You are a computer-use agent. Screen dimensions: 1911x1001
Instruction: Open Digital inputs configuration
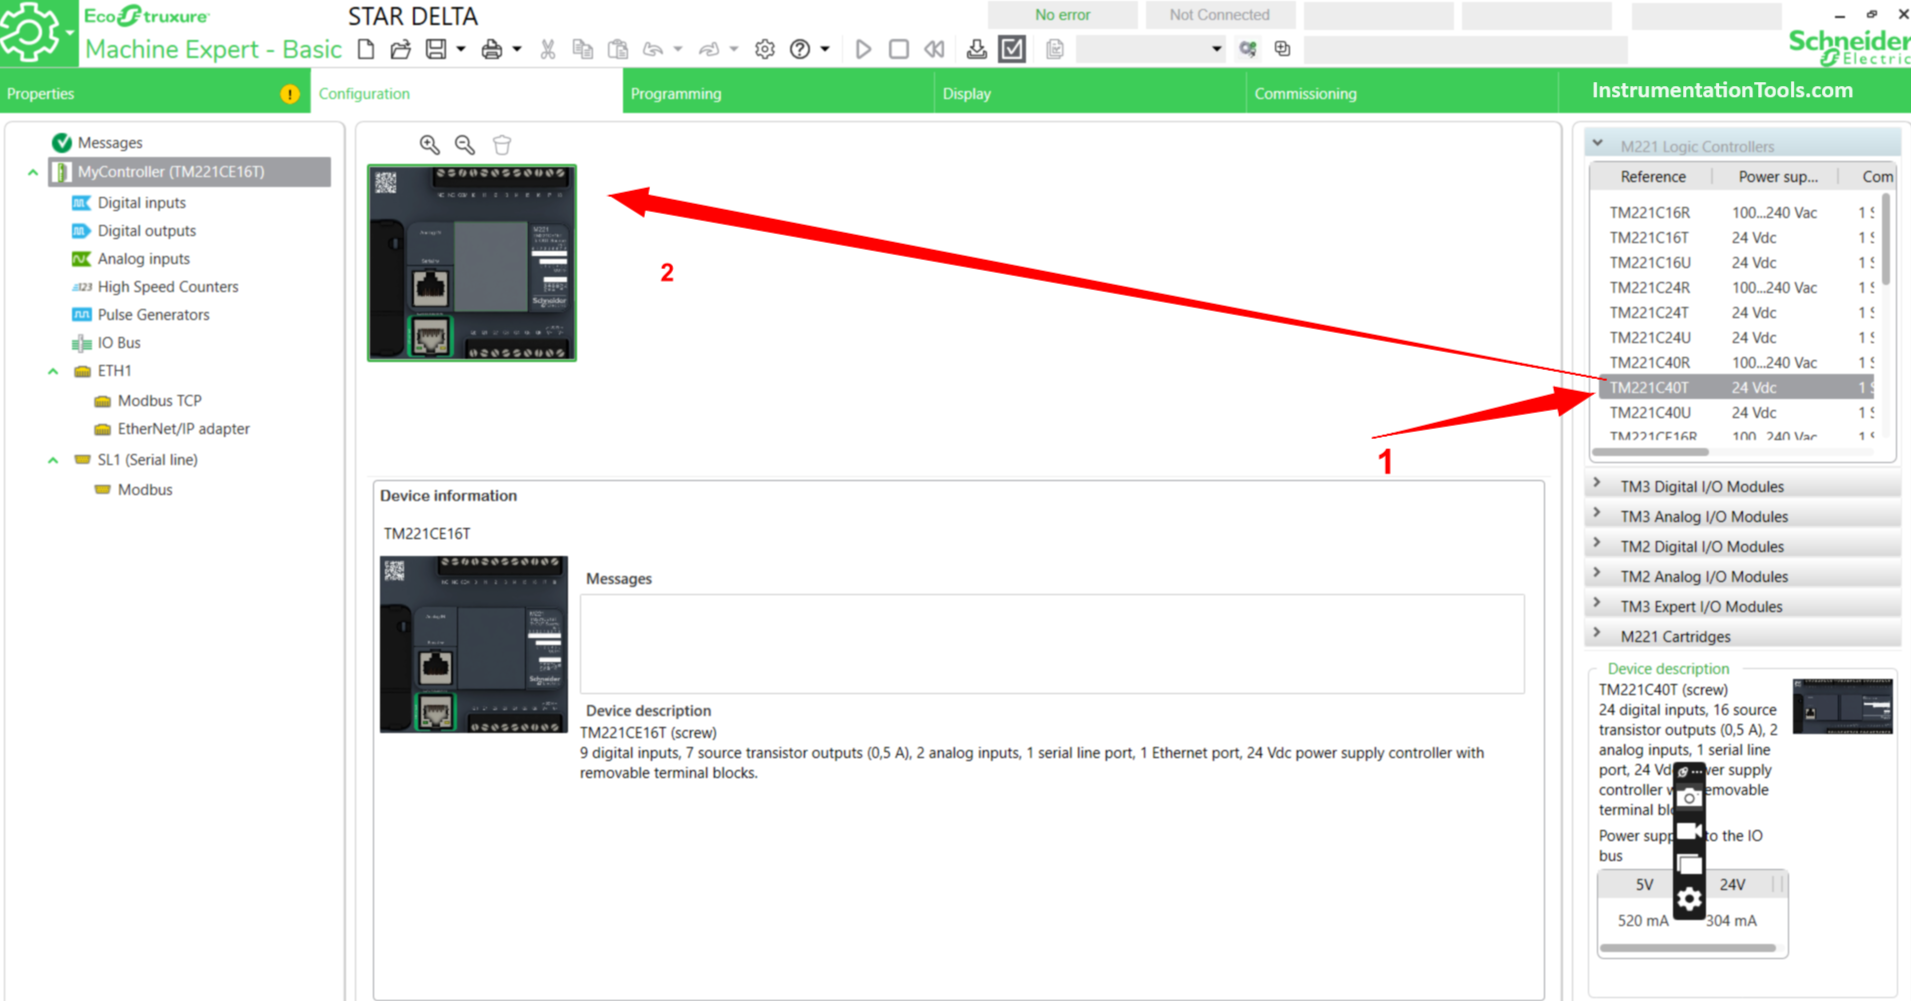(141, 203)
